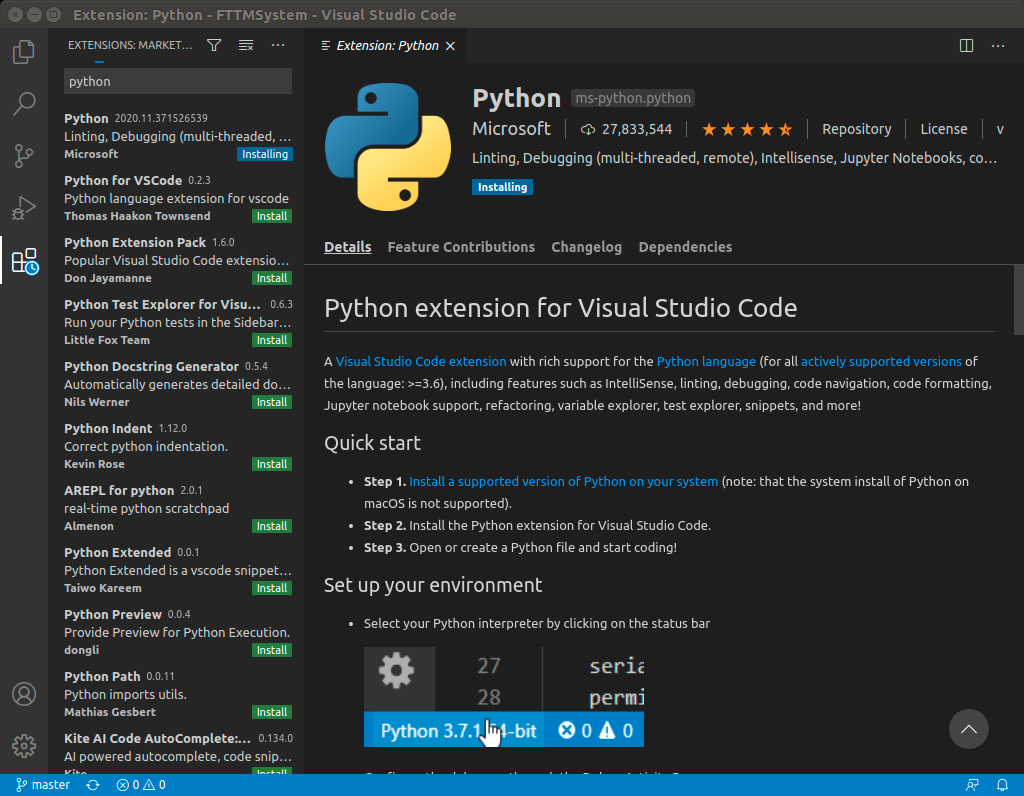
Task: Install Python Extended extension
Action: [272, 588]
